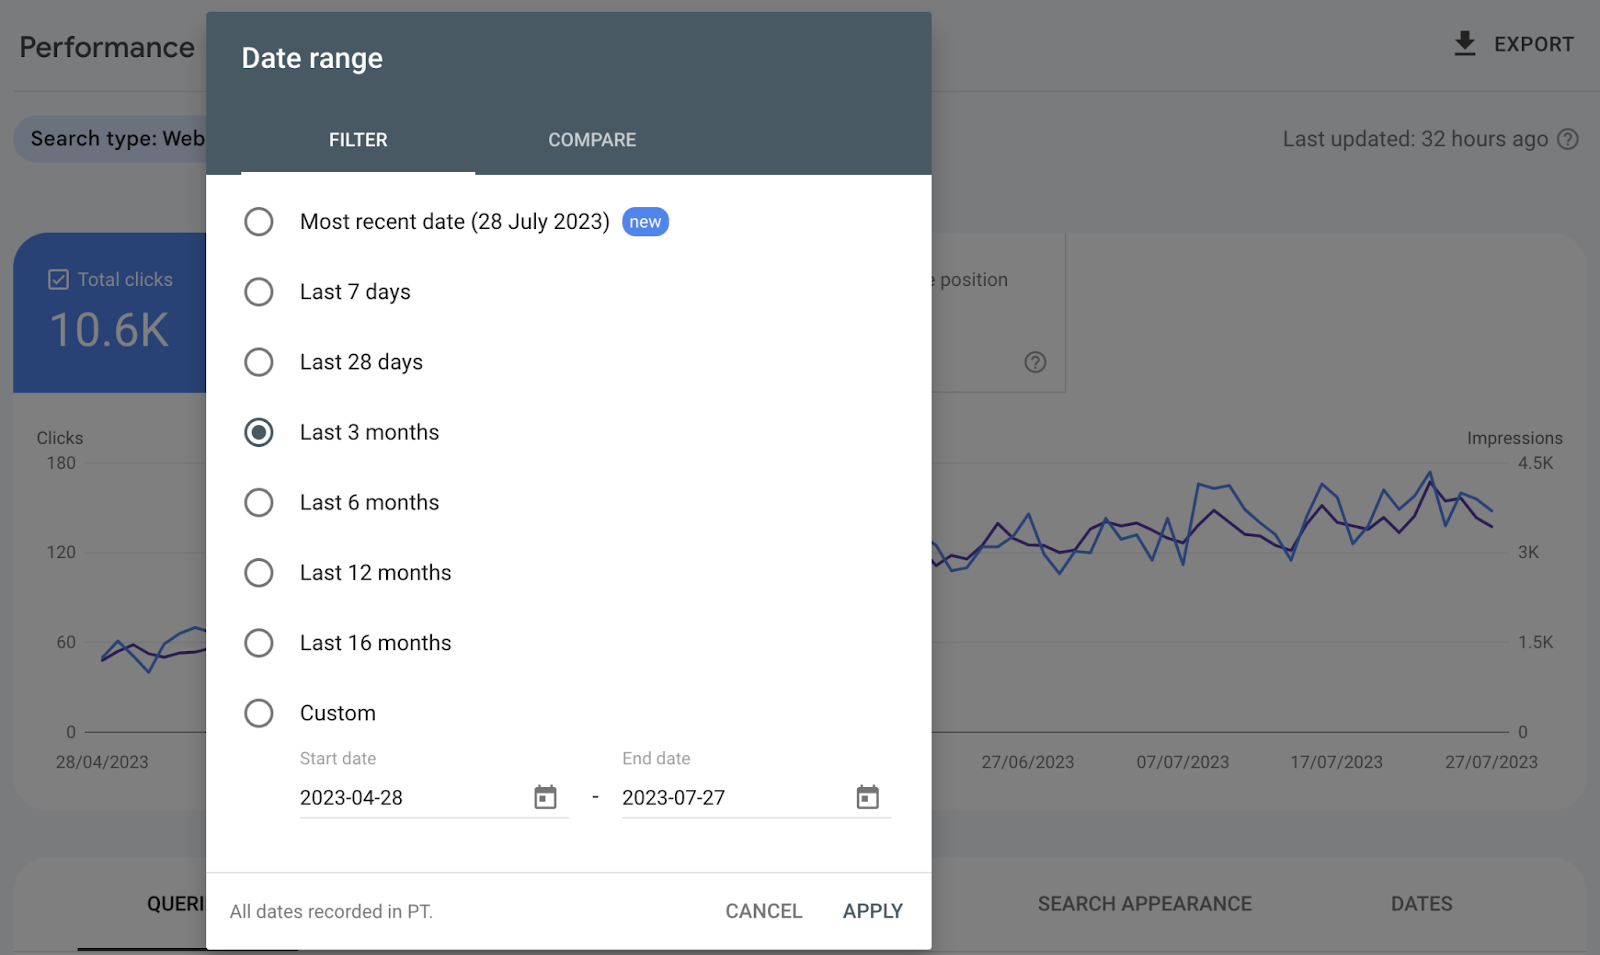Open the DATES tab
This screenshot has height=955, width=1600.
coord(1421,903)
